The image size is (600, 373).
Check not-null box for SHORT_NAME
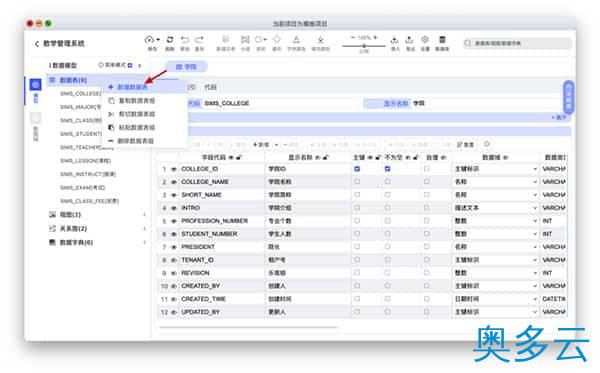(388, 195)
